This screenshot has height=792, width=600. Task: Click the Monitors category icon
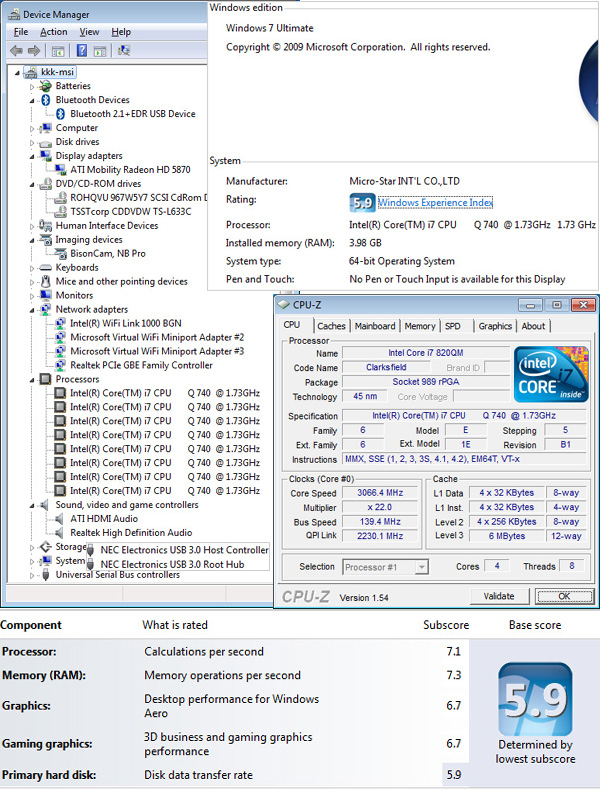45,295
